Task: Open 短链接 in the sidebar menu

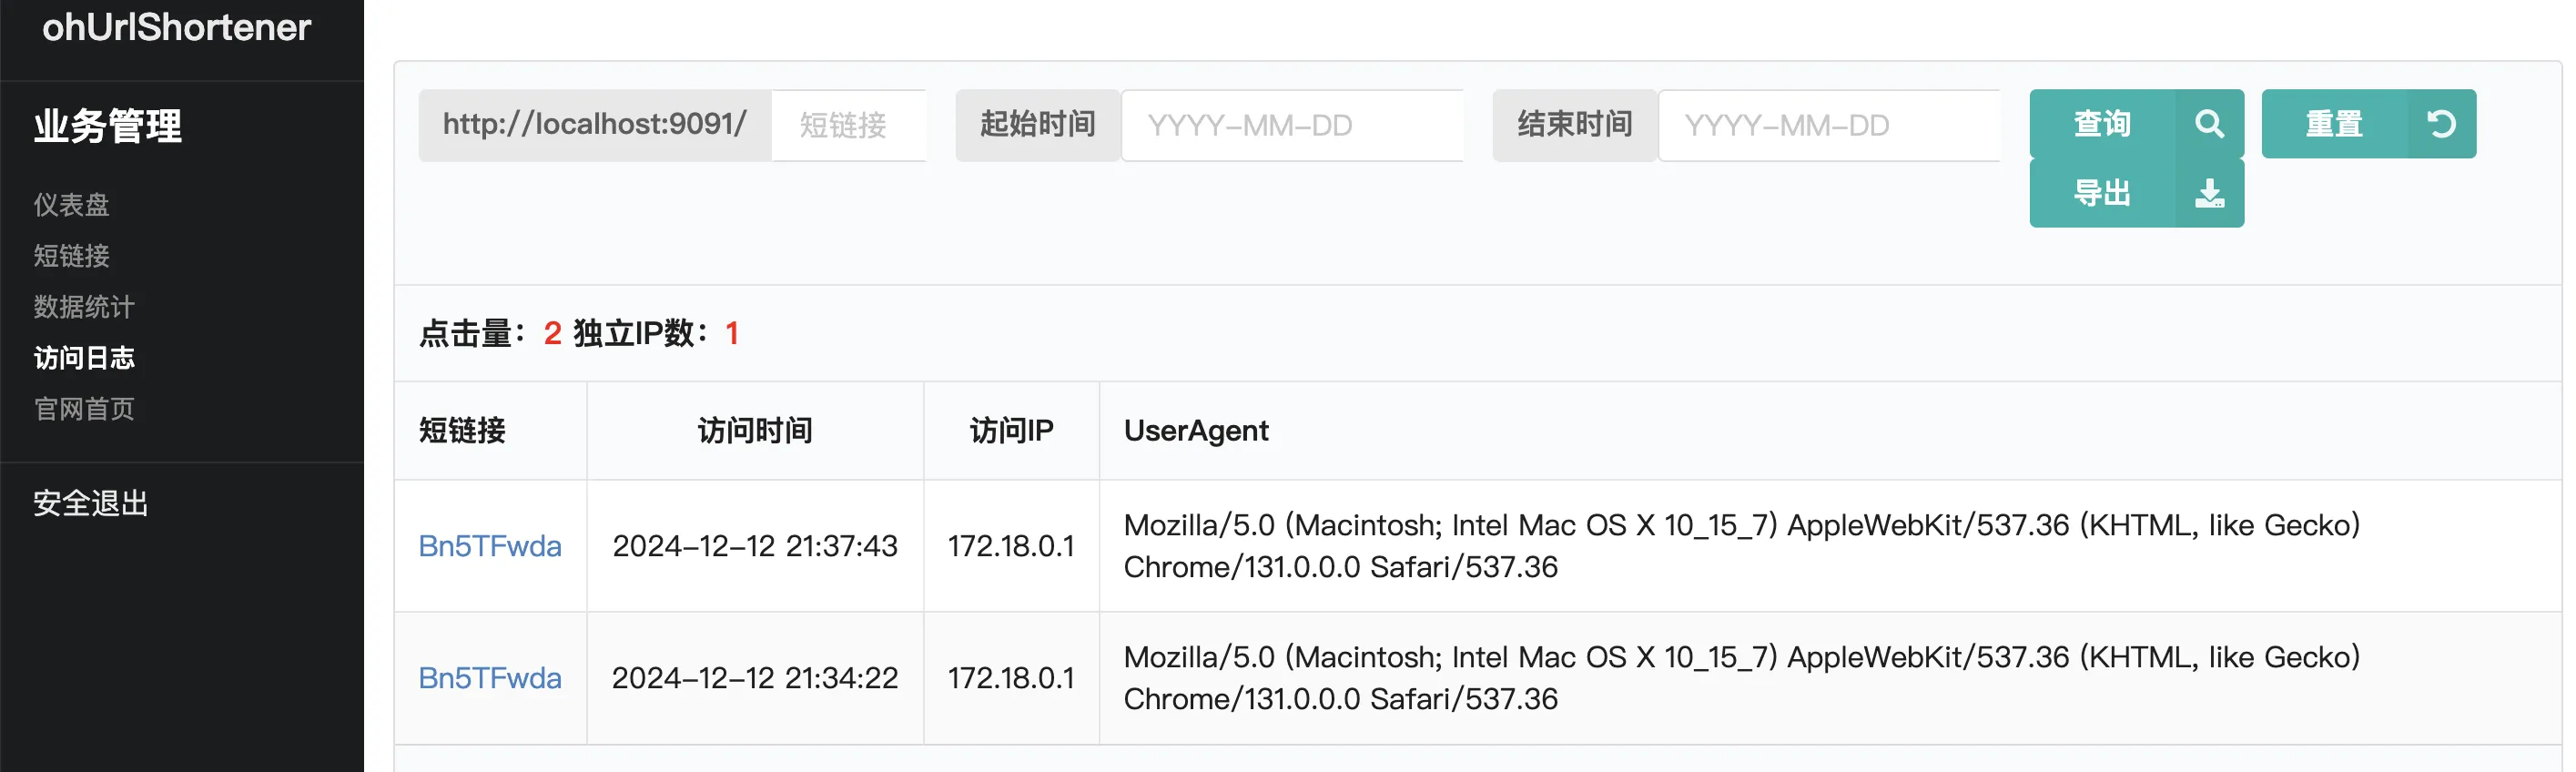Action: click(x=71, y=256)
